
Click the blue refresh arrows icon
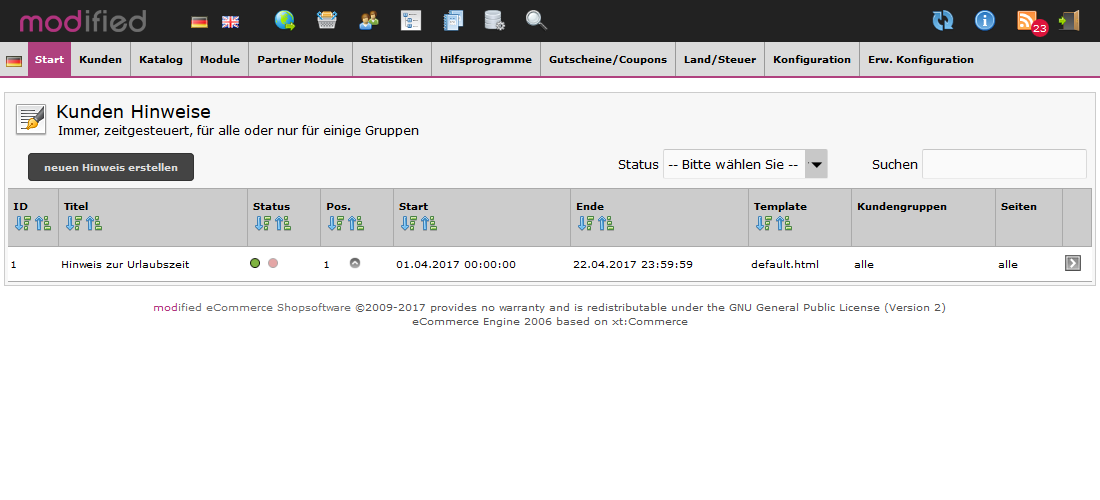pos(942,20)
